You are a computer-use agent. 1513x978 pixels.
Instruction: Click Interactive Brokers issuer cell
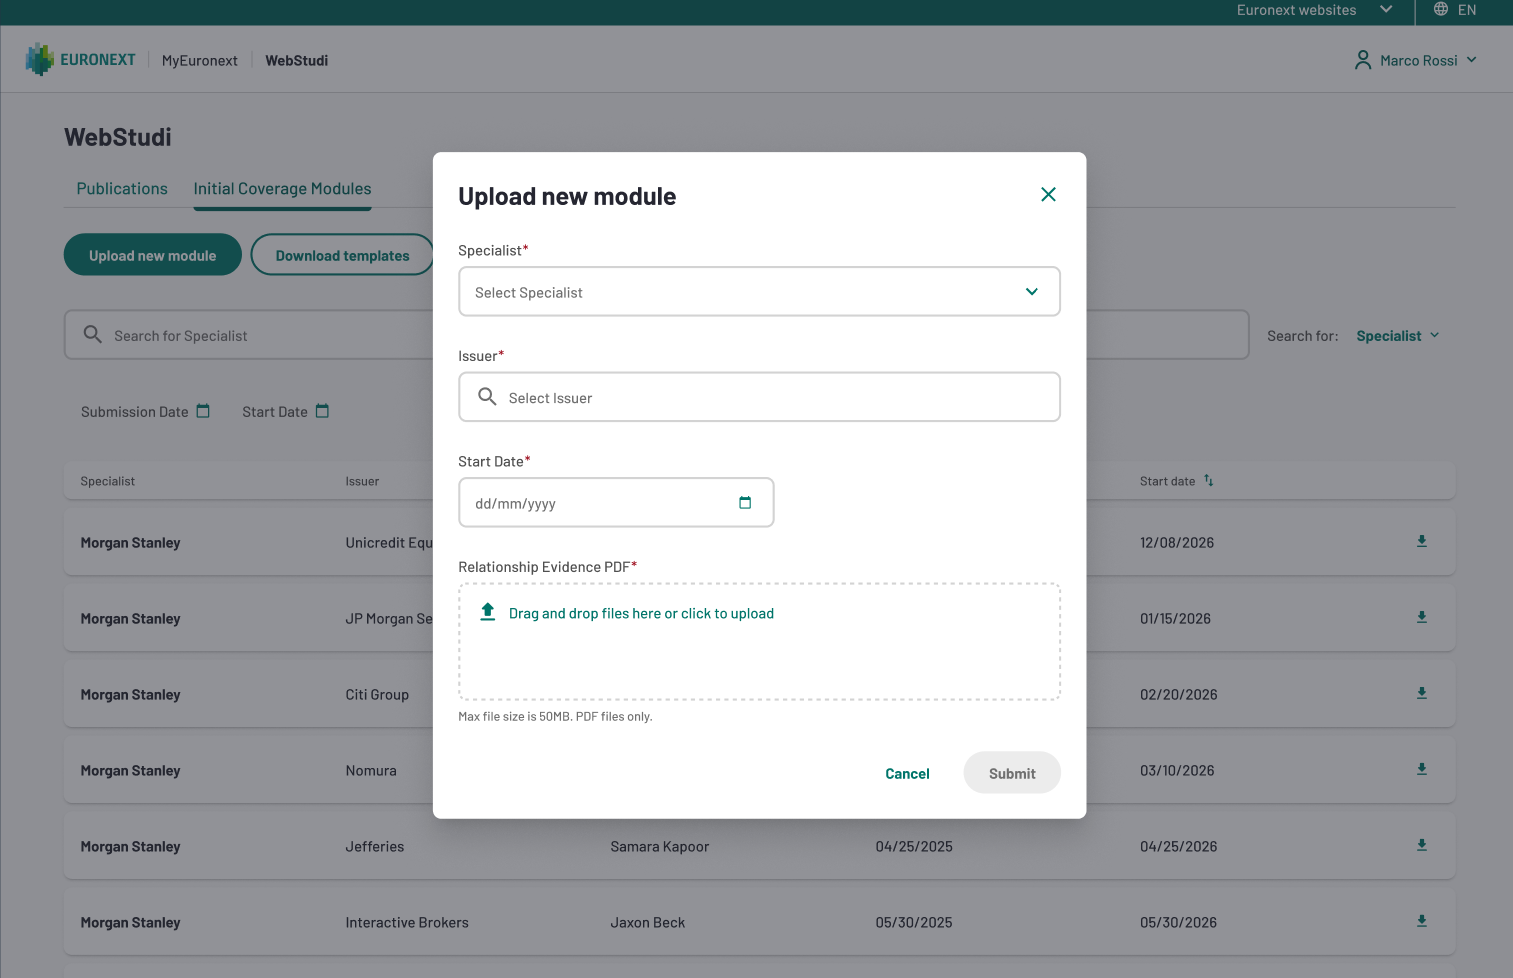tap(407, 923)
